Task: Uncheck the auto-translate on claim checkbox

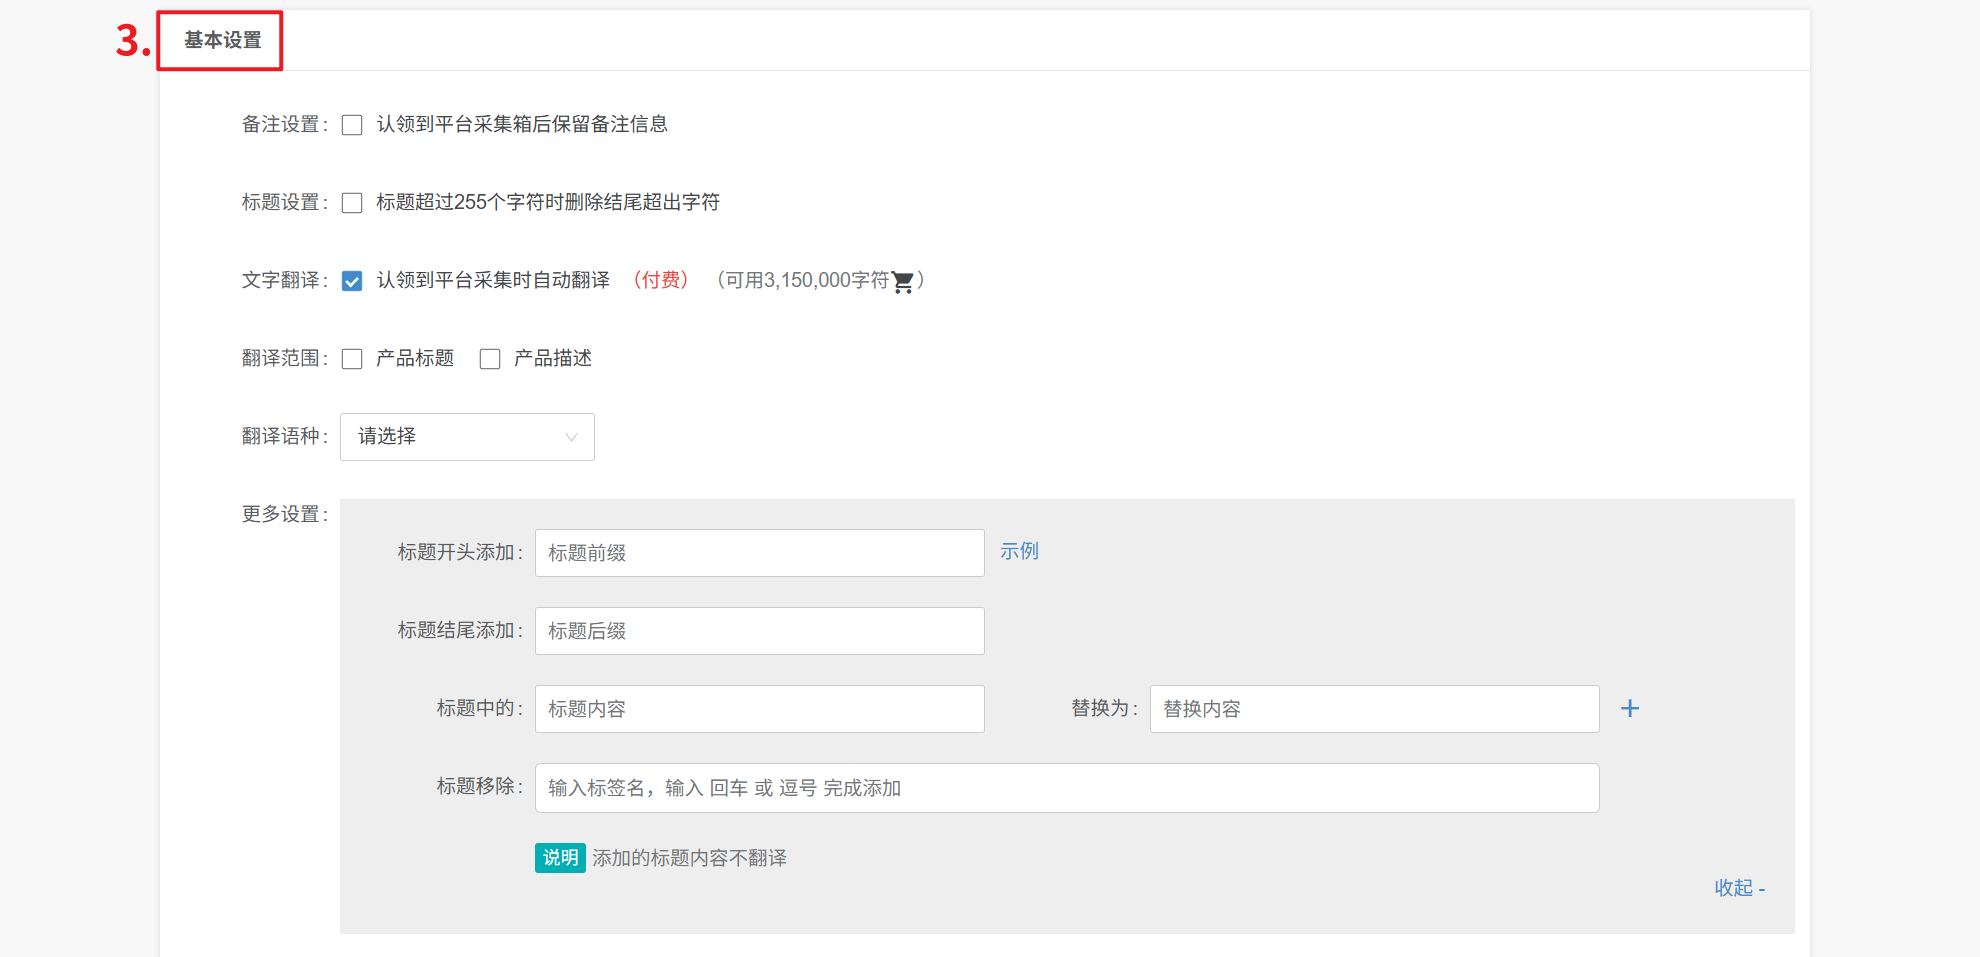Action: coord(352,281)
